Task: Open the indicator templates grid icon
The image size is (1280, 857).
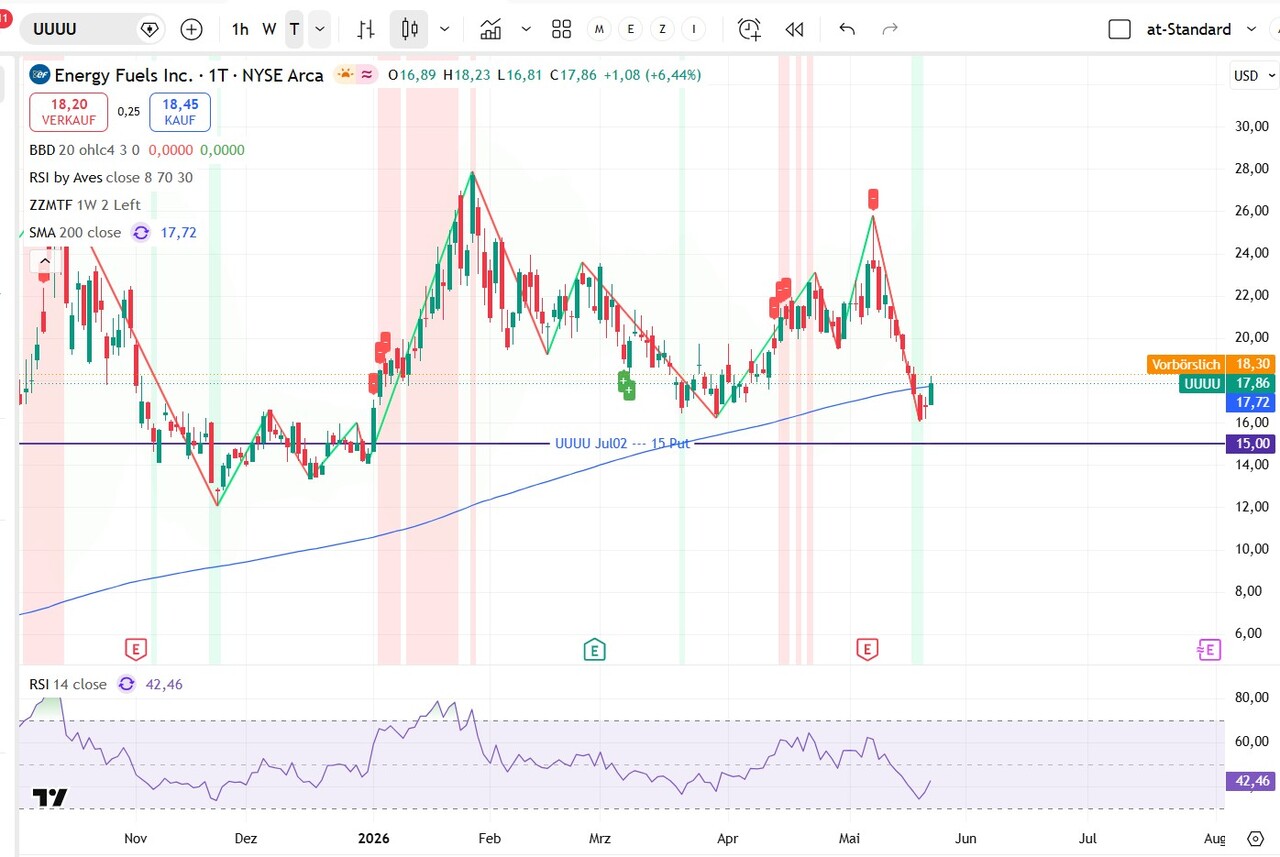Action: 561,29
